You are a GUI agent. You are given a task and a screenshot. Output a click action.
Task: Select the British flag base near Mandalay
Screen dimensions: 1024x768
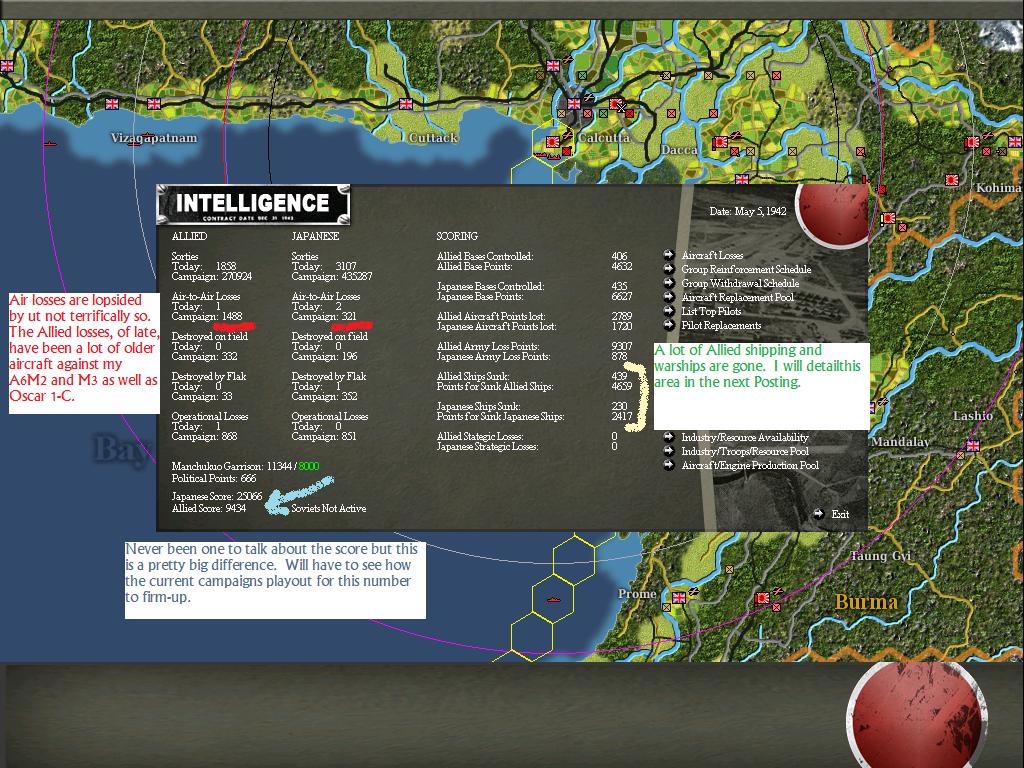(972, 445)
